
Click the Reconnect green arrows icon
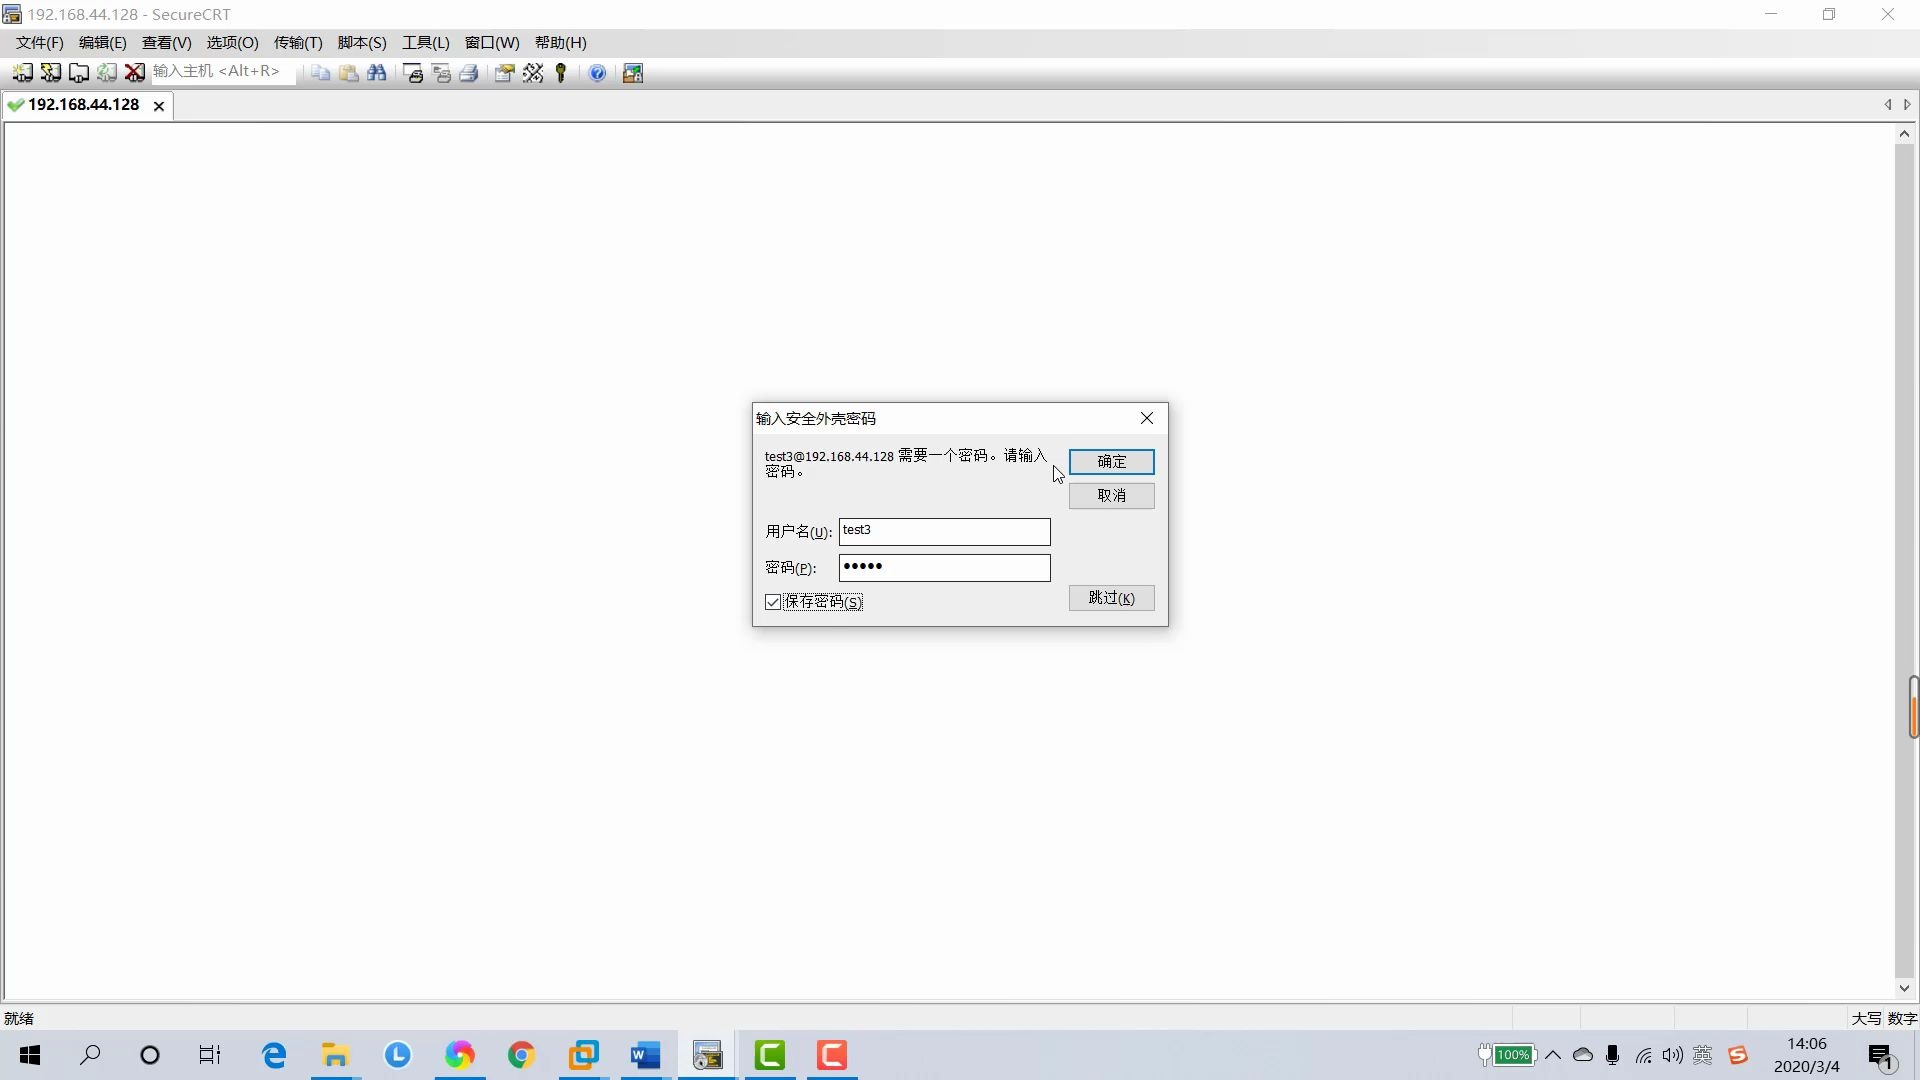point(106,73)
